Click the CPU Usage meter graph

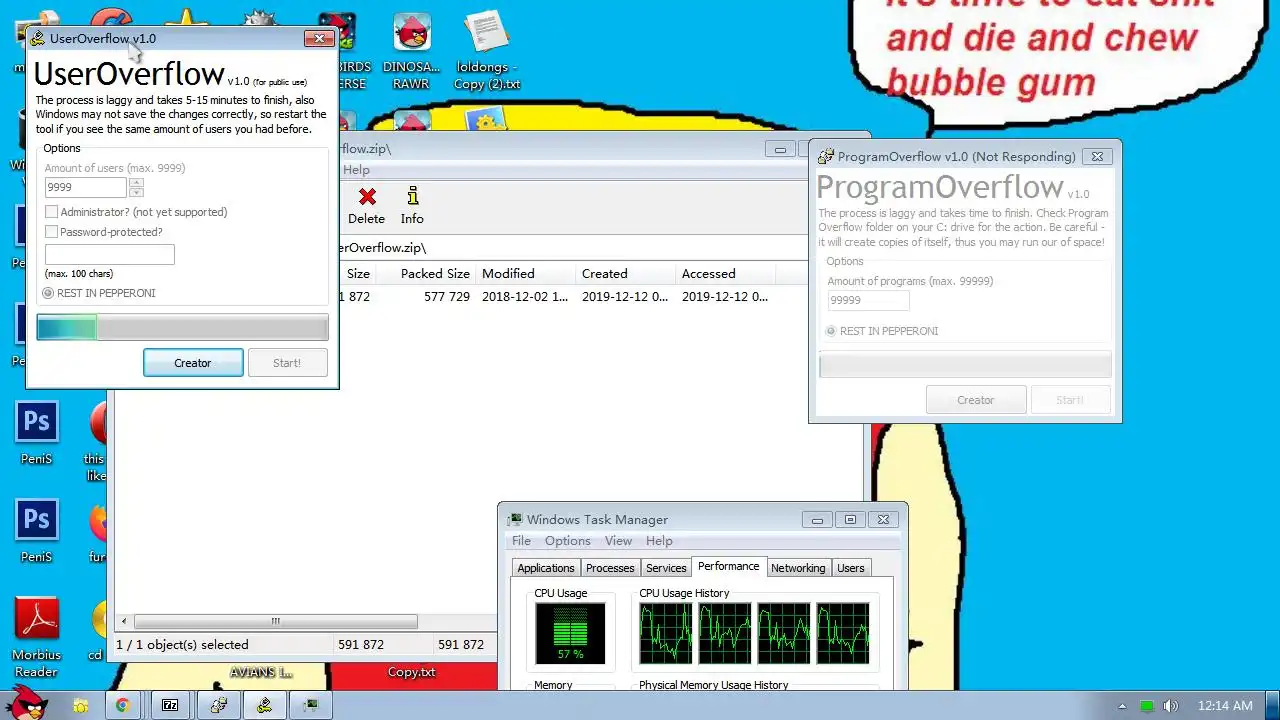click(x=570, y=632)
